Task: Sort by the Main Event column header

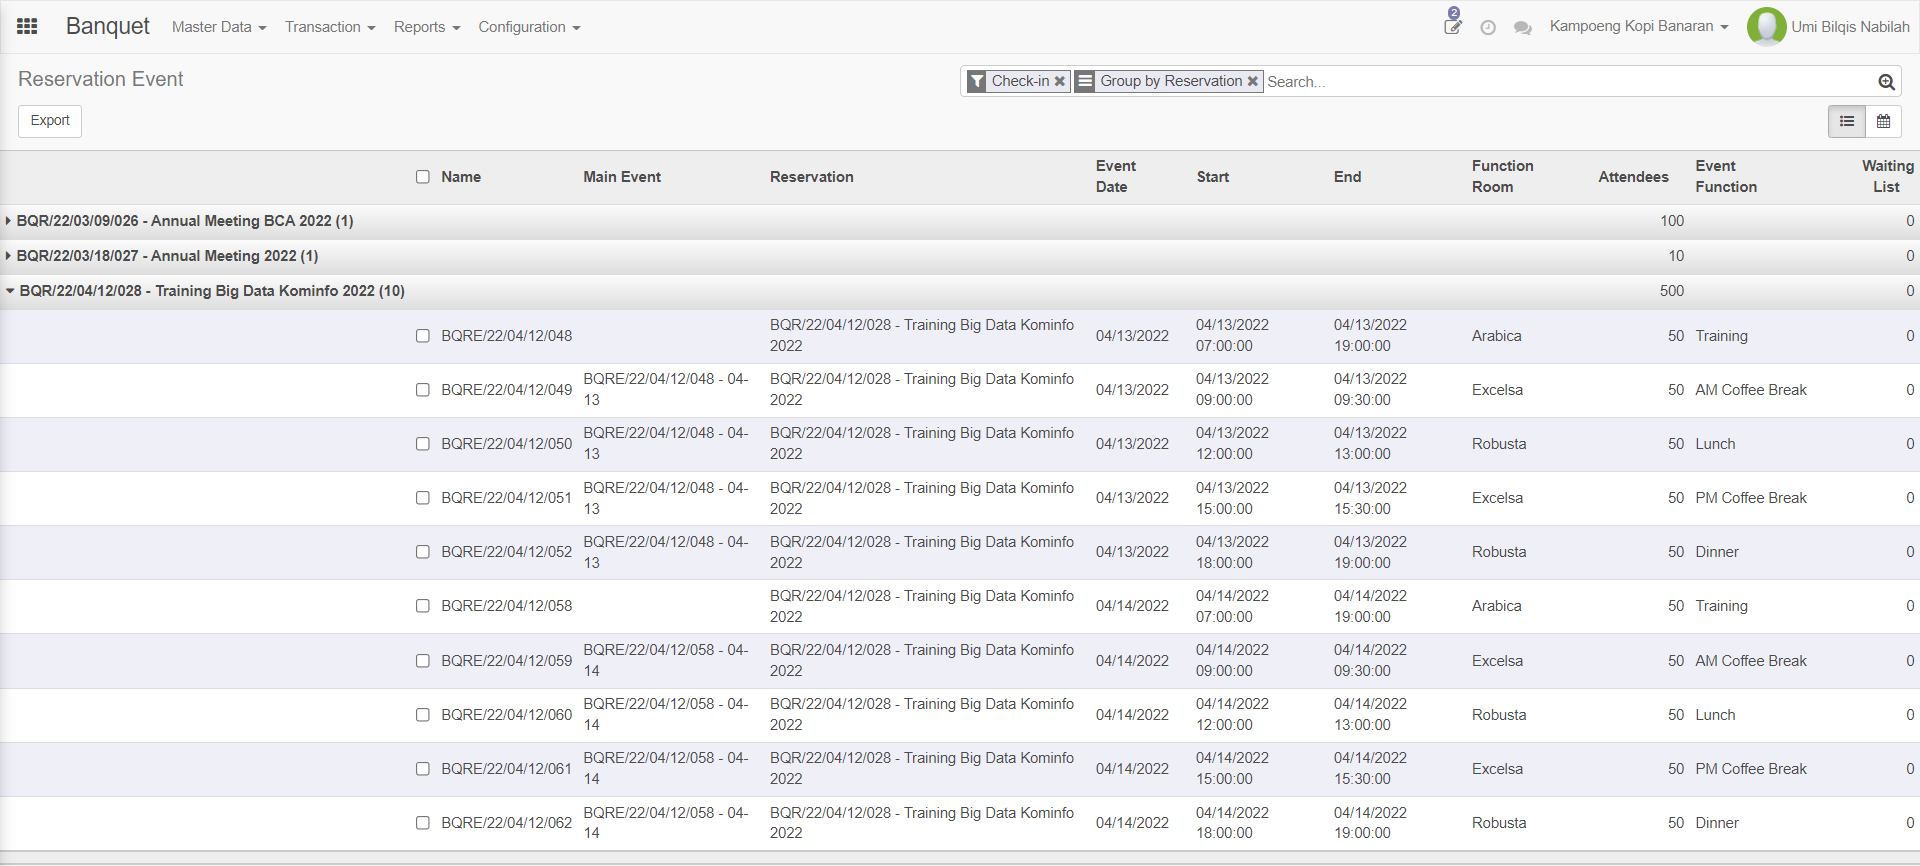Action: (622, 177)
